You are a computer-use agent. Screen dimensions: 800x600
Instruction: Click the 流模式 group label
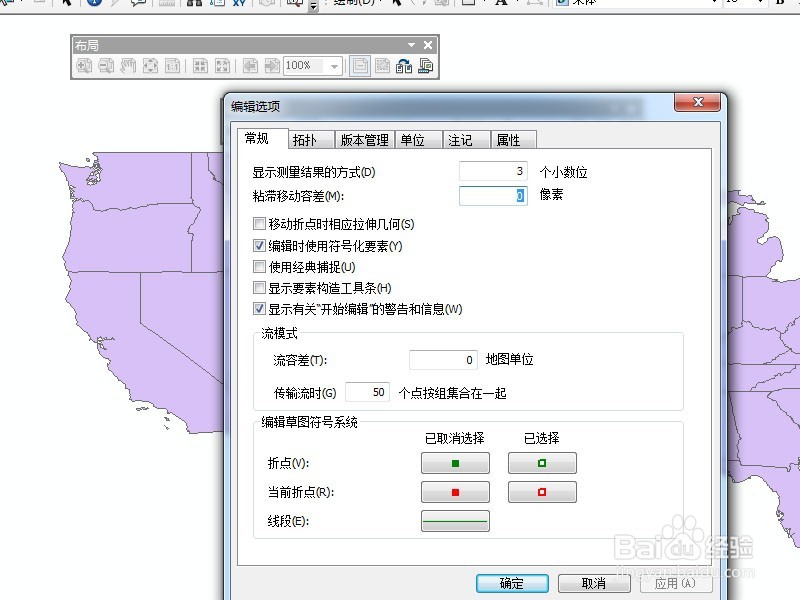point(279,334)
